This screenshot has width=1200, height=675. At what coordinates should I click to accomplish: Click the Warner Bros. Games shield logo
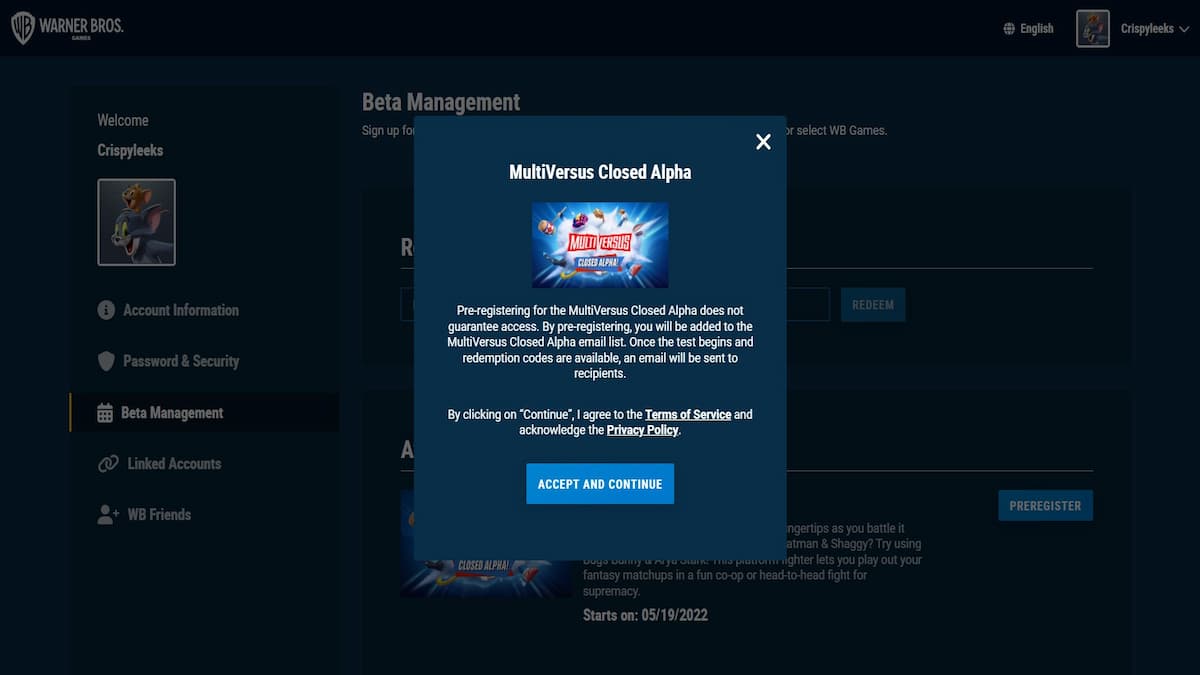point(23,28)
